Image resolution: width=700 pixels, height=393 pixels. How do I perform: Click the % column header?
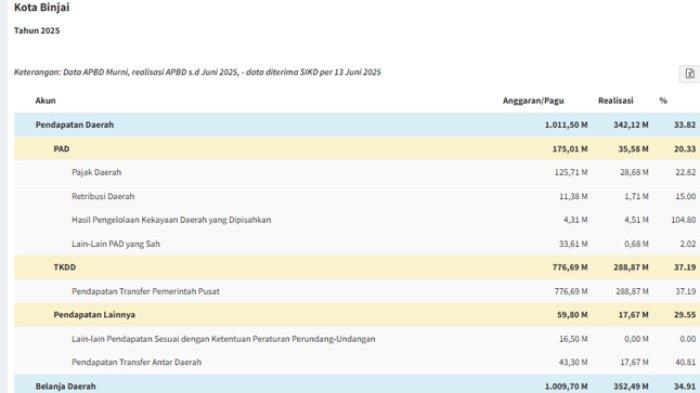tap(663, 100)
